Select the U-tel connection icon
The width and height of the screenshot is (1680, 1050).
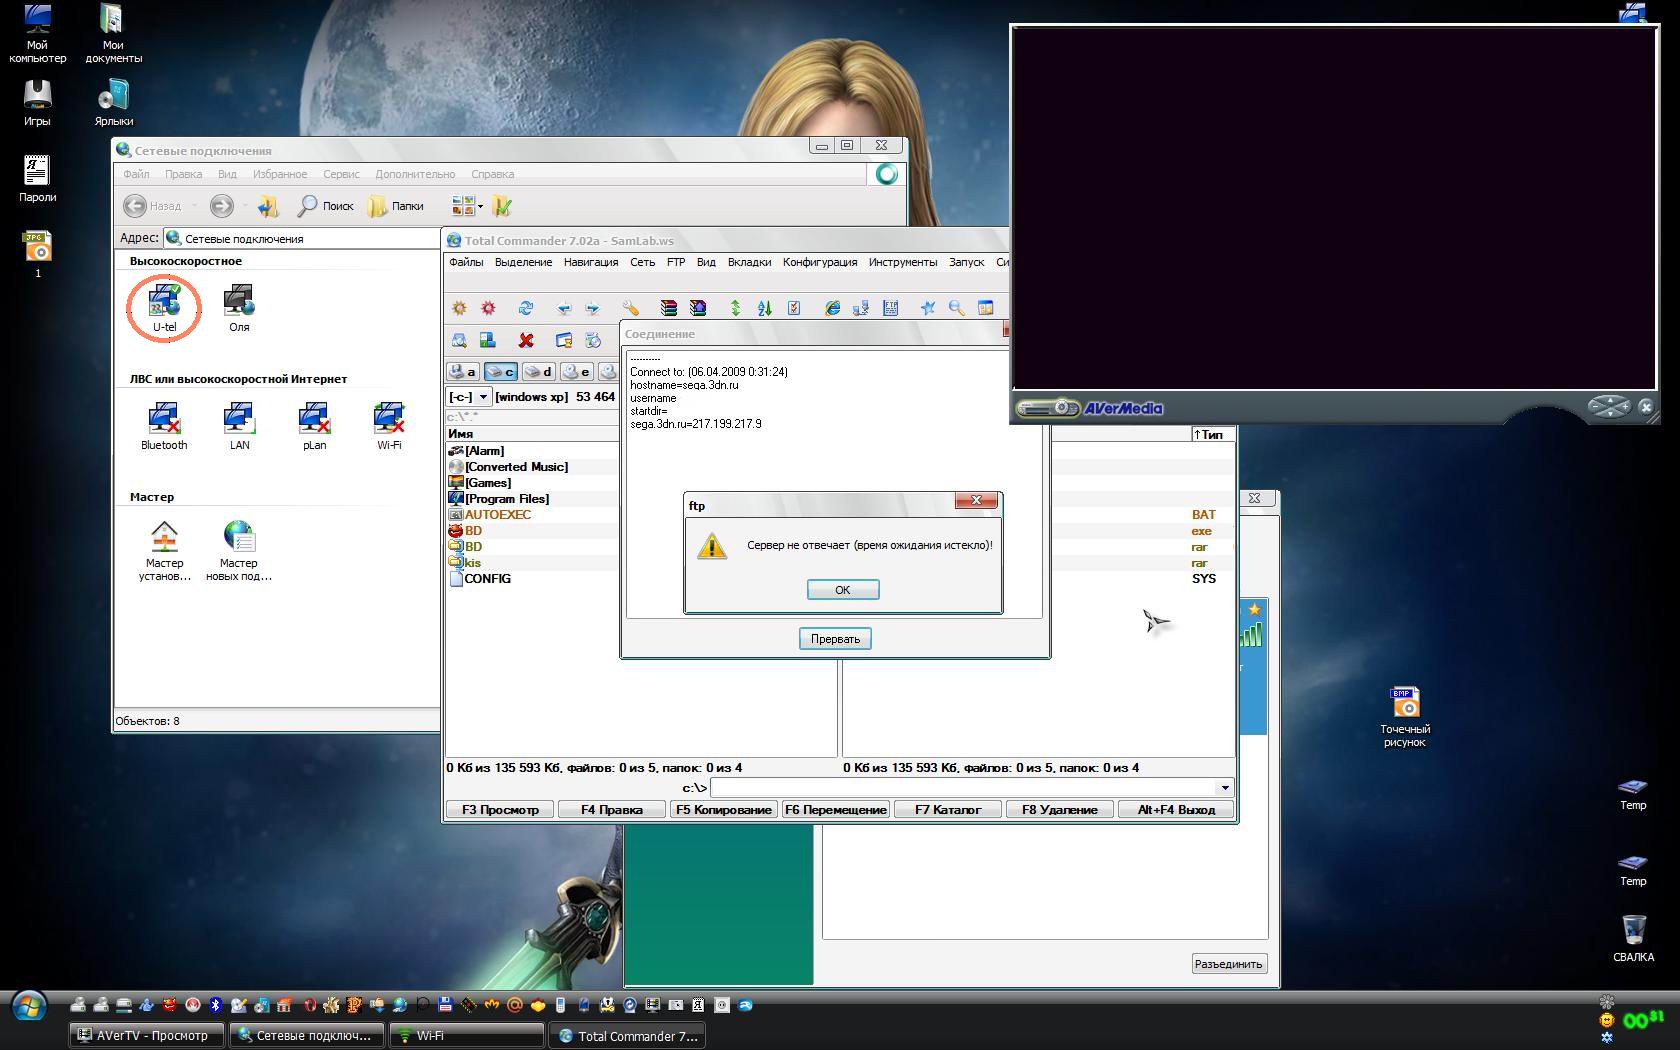tap(164, 308)
